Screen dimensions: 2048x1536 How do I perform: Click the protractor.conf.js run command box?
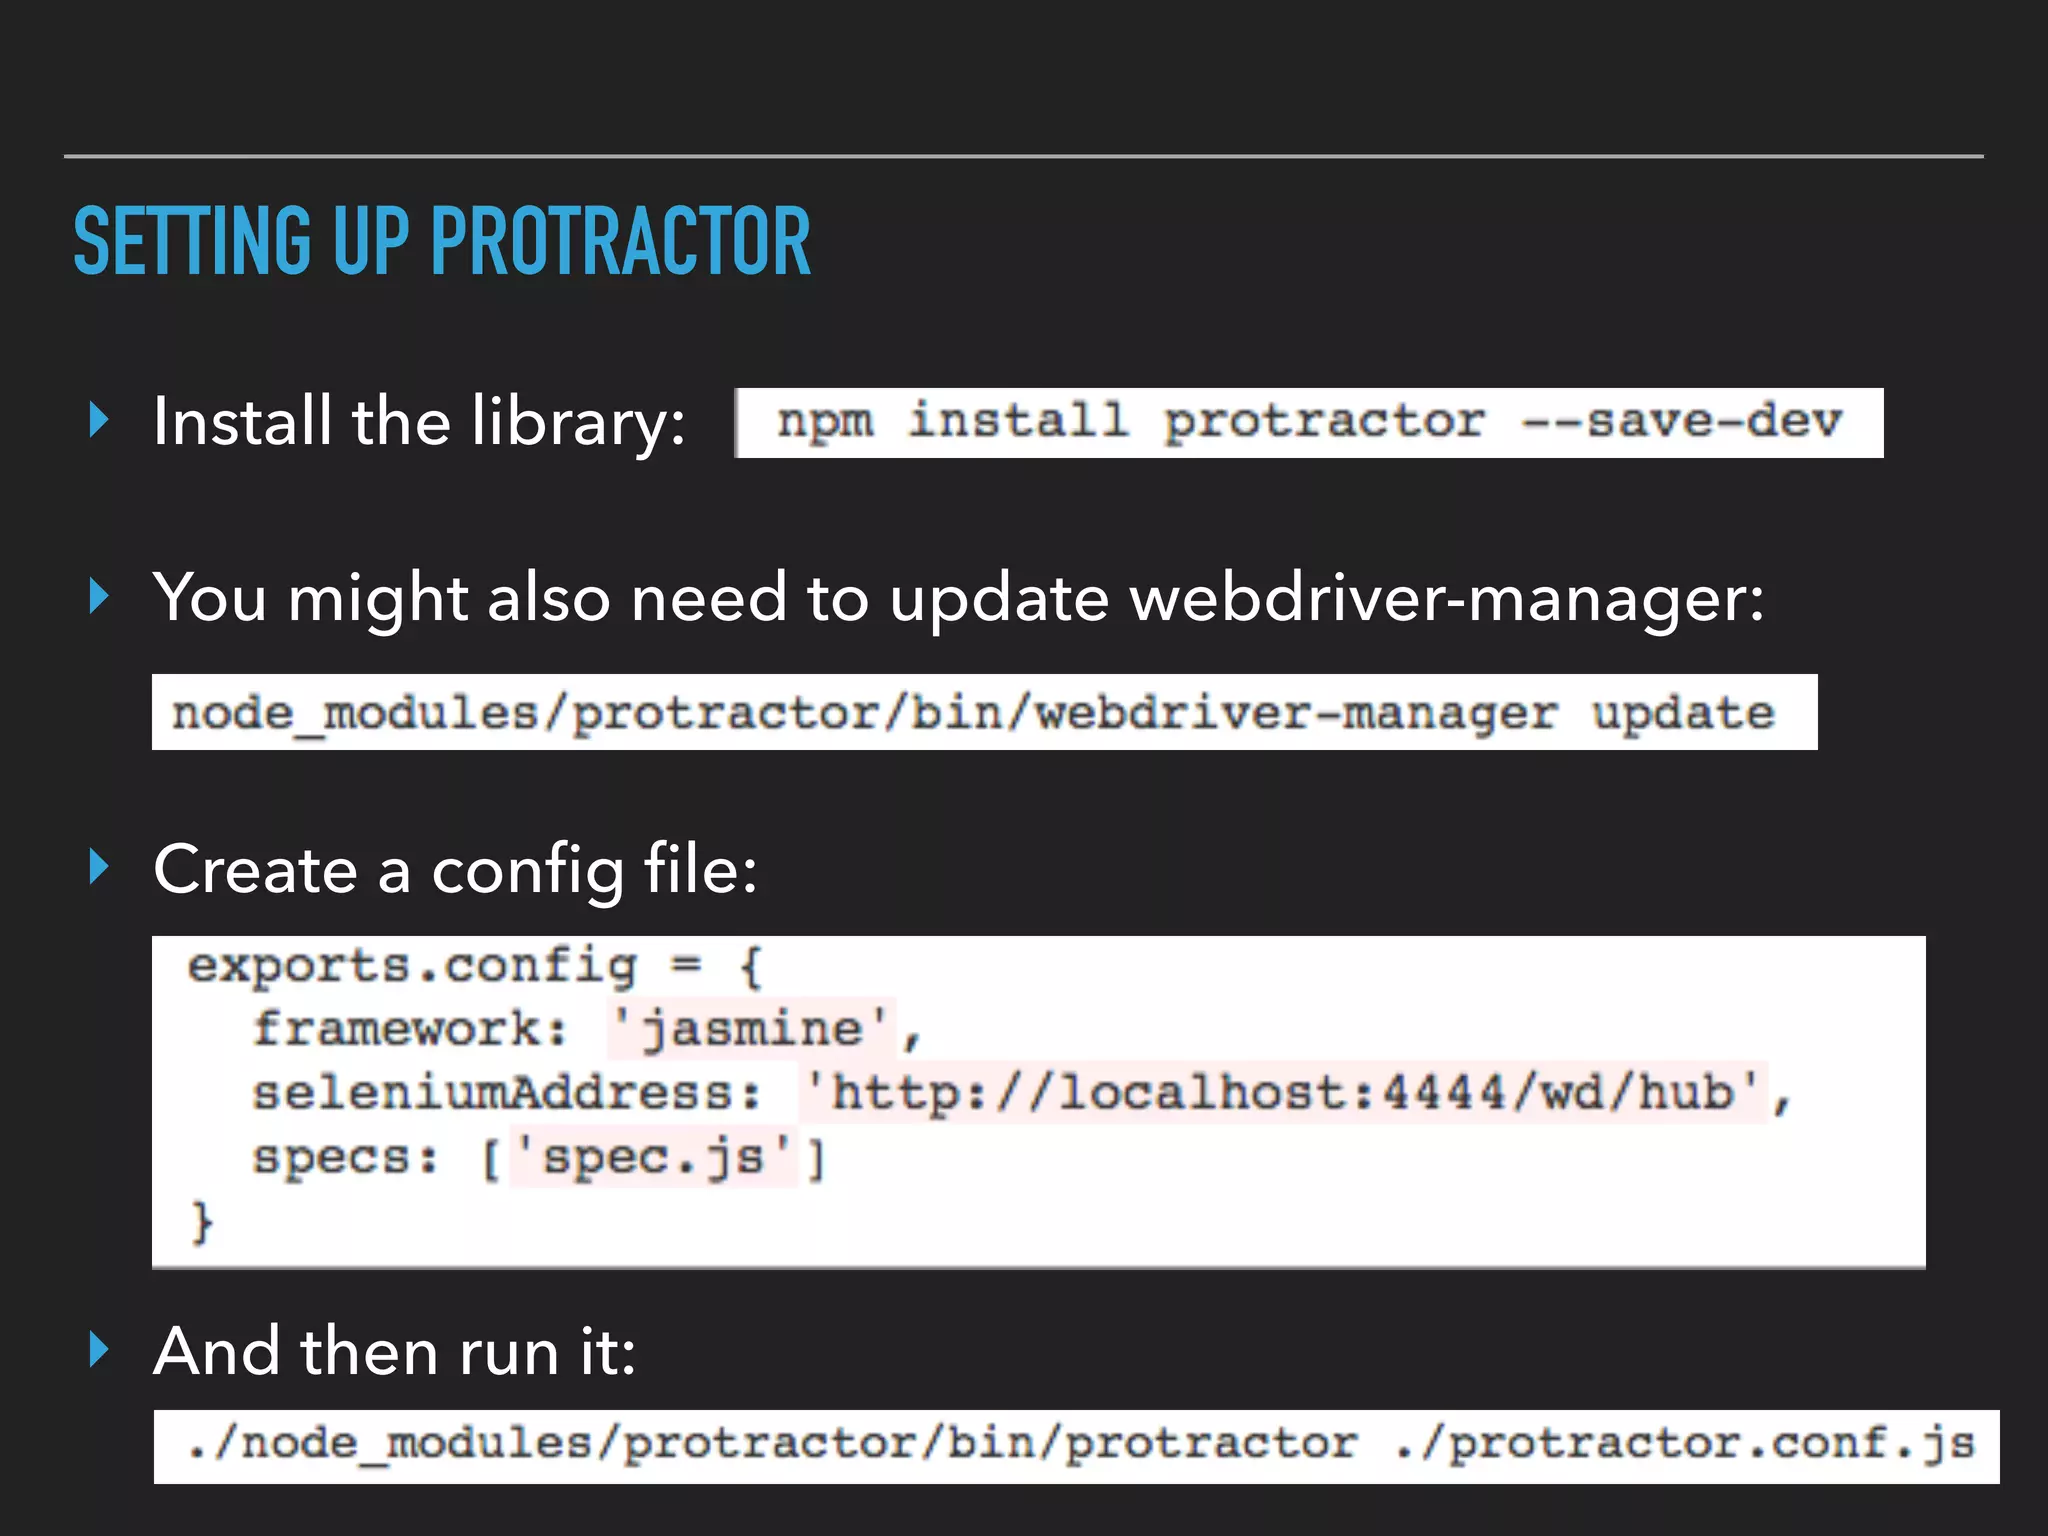pos(1076,1445)
